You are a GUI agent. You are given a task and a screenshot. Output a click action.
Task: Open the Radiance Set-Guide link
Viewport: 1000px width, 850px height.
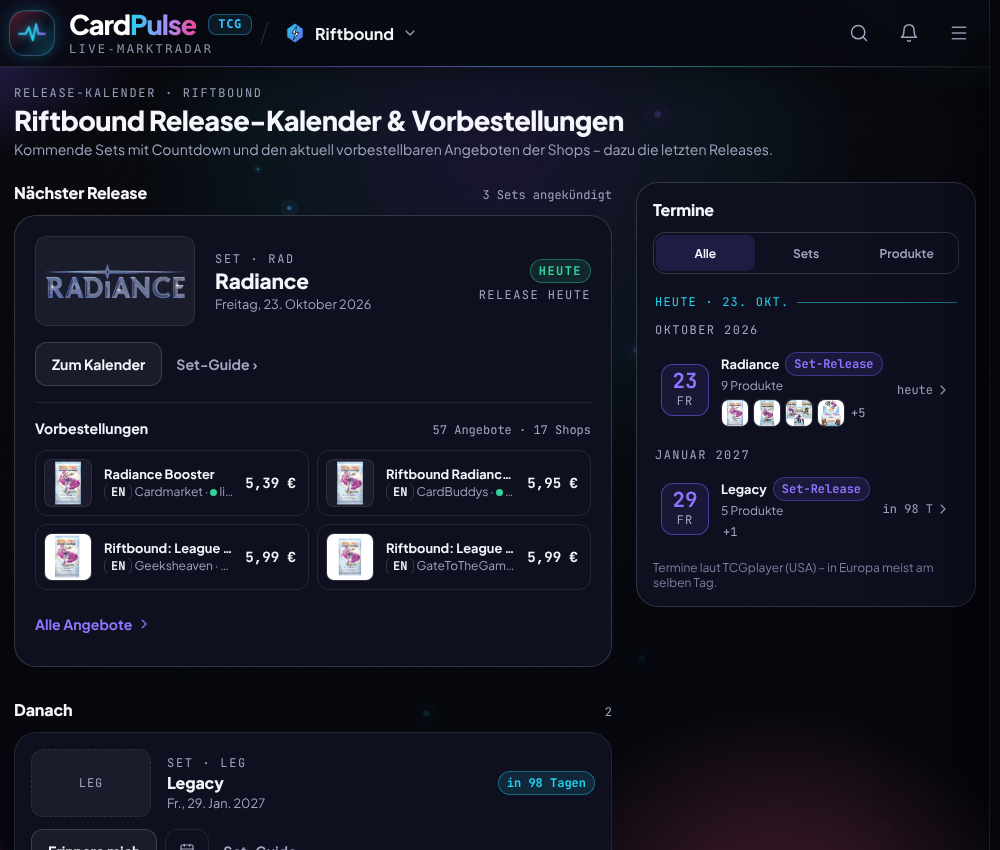(217, 365)
